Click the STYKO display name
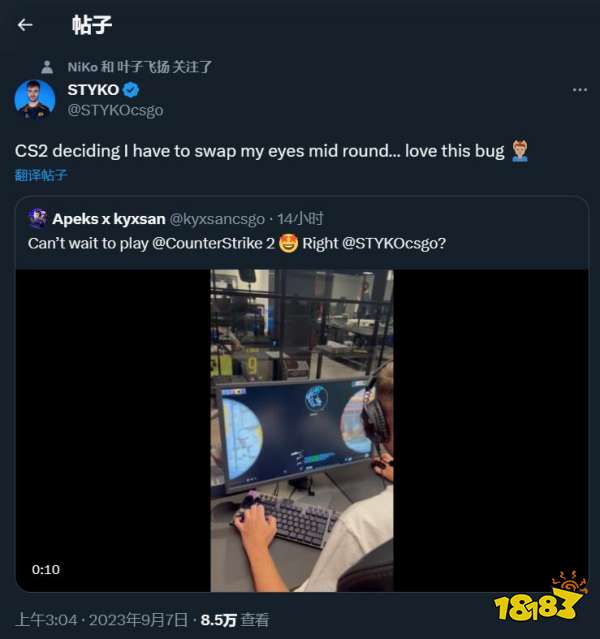This screenshot has height=639, width=600. pos(93,90)
